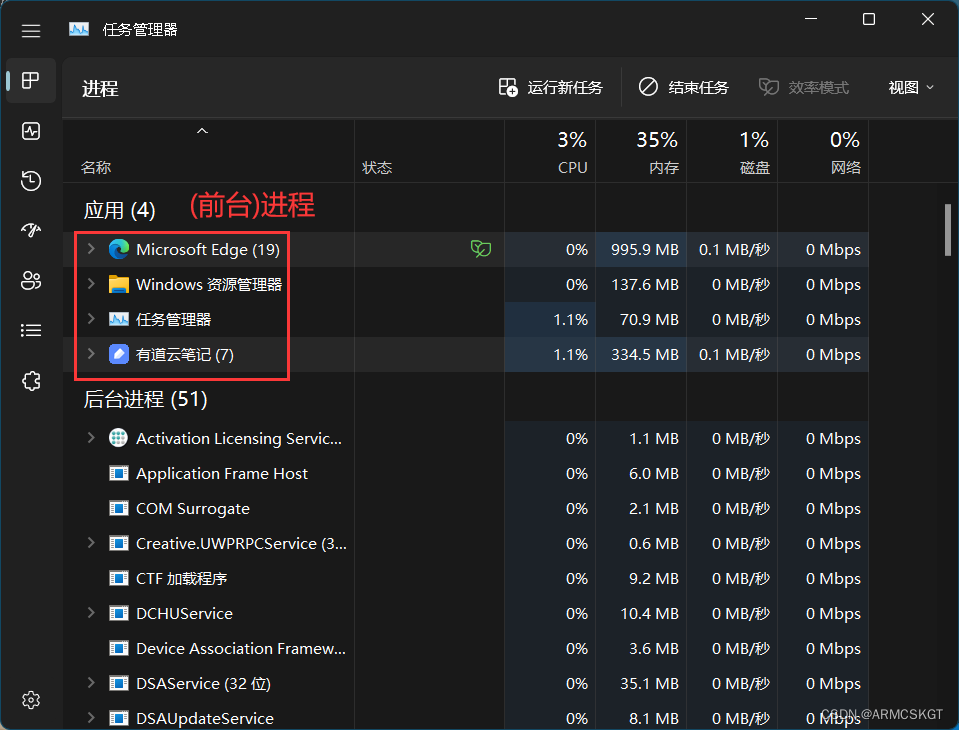Expand Activation Licensing Service group
The width and height of the screenshot is (959, 730).
[x=91, y=437]
